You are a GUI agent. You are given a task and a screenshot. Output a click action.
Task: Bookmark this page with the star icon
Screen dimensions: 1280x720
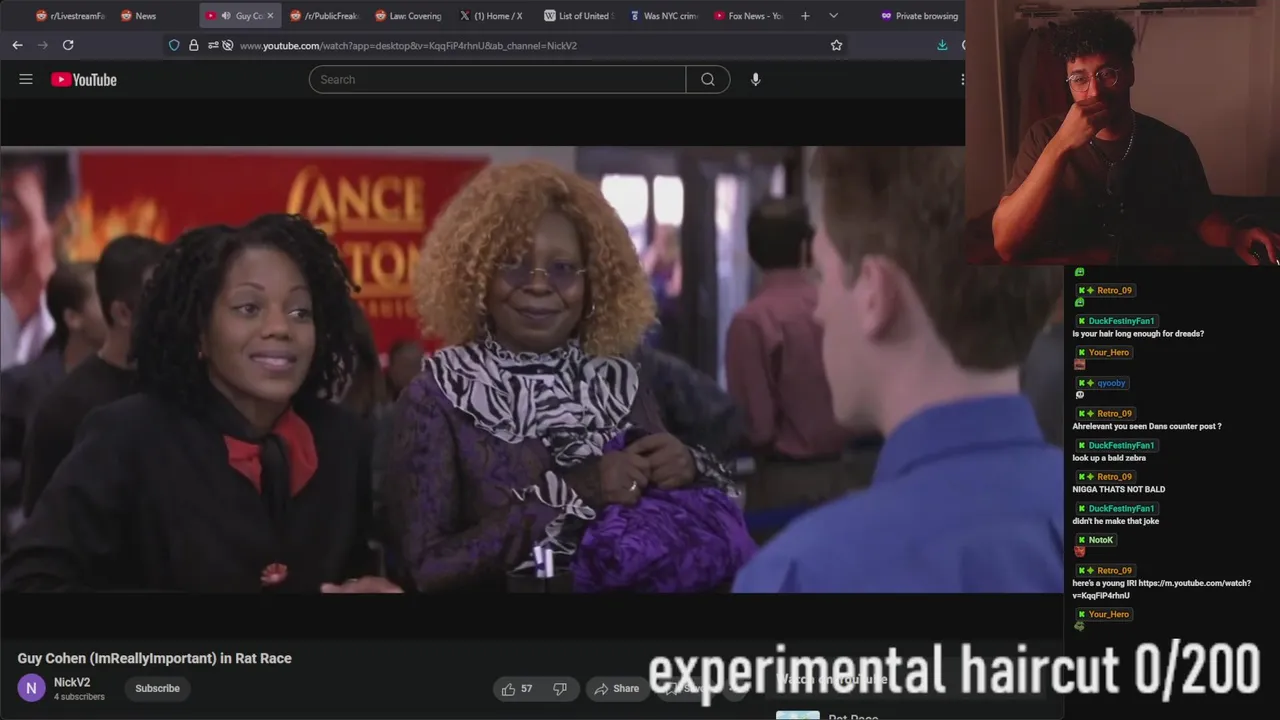point(836,45)
